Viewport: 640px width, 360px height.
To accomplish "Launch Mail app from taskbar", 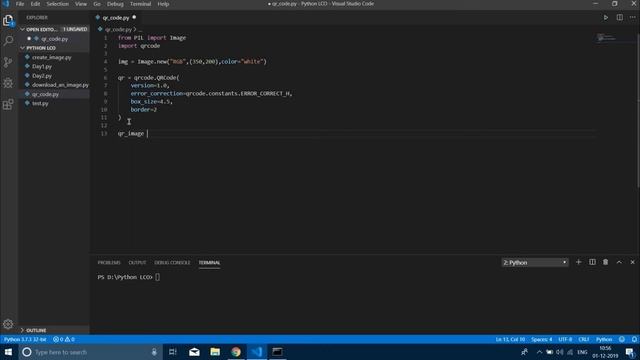I will coord(194,352).
